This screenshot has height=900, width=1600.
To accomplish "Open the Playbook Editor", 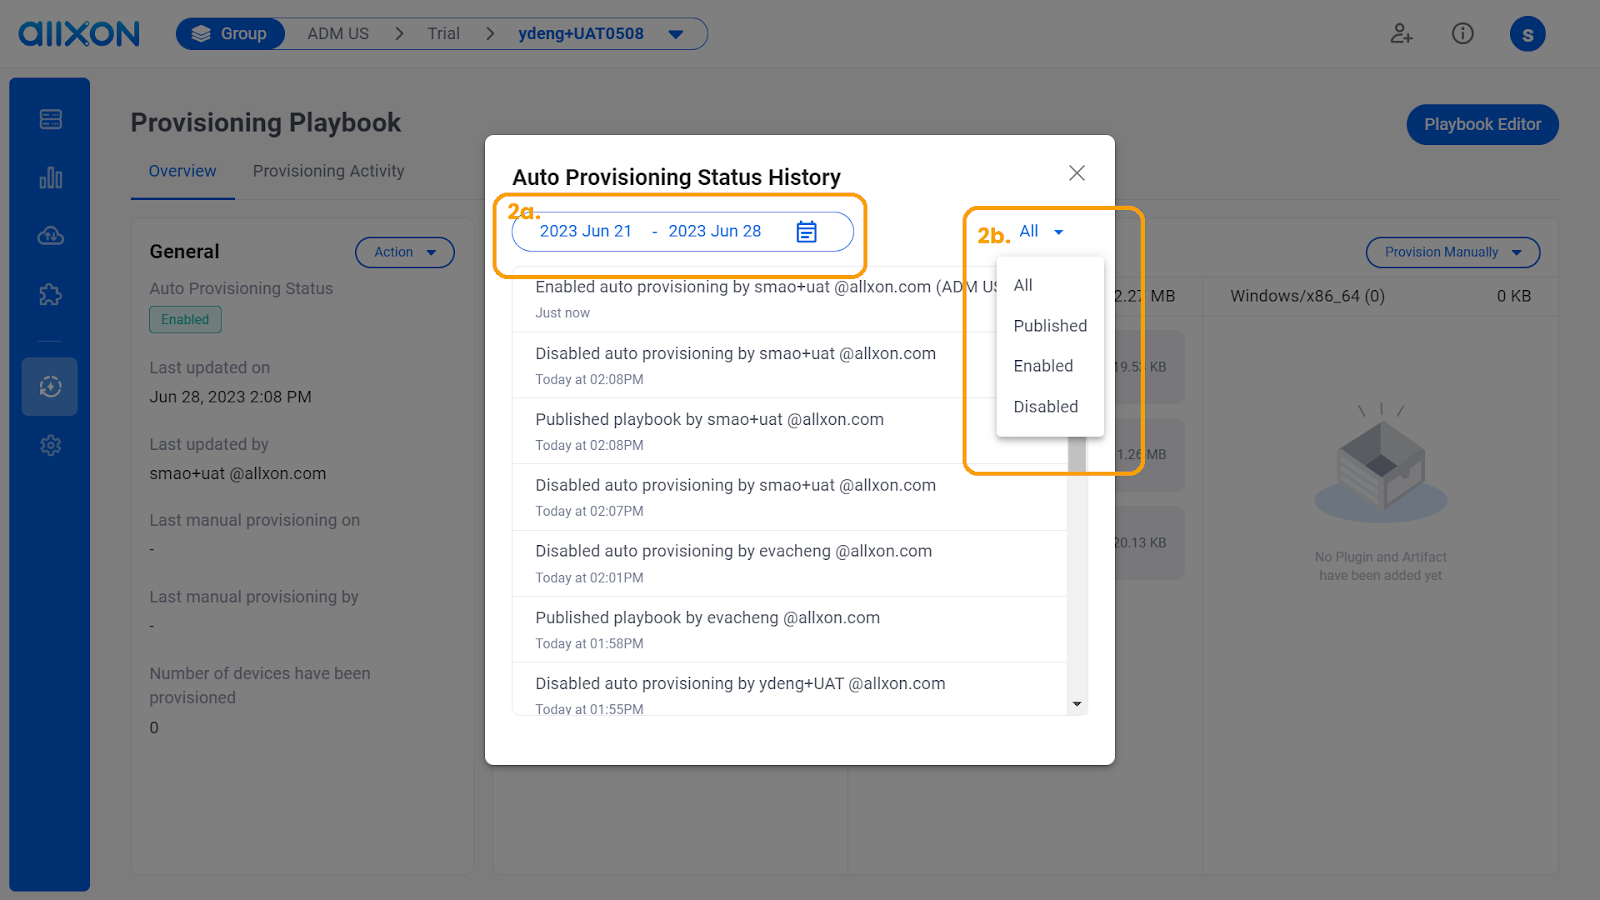I will click(1482, 125).
